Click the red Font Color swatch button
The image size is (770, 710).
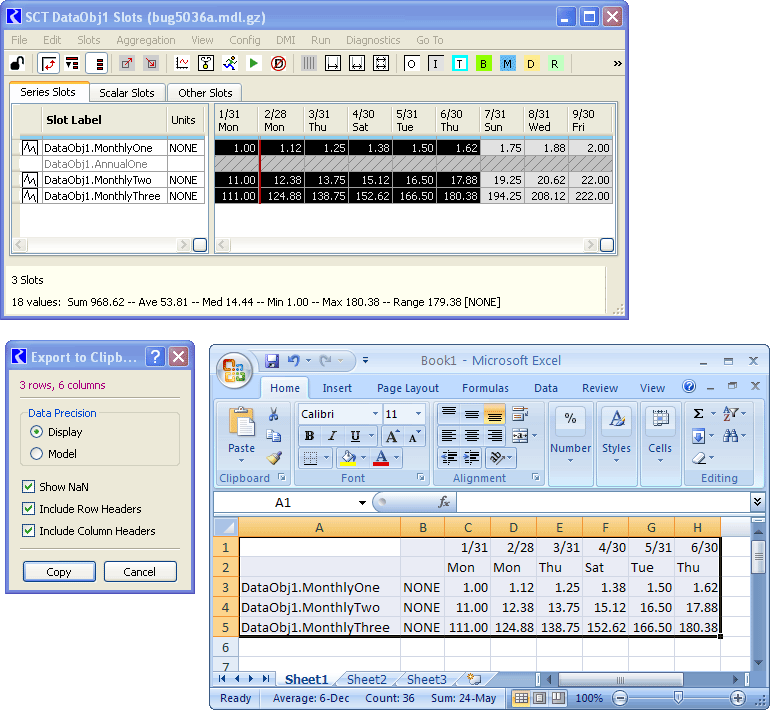click(382, 458)
